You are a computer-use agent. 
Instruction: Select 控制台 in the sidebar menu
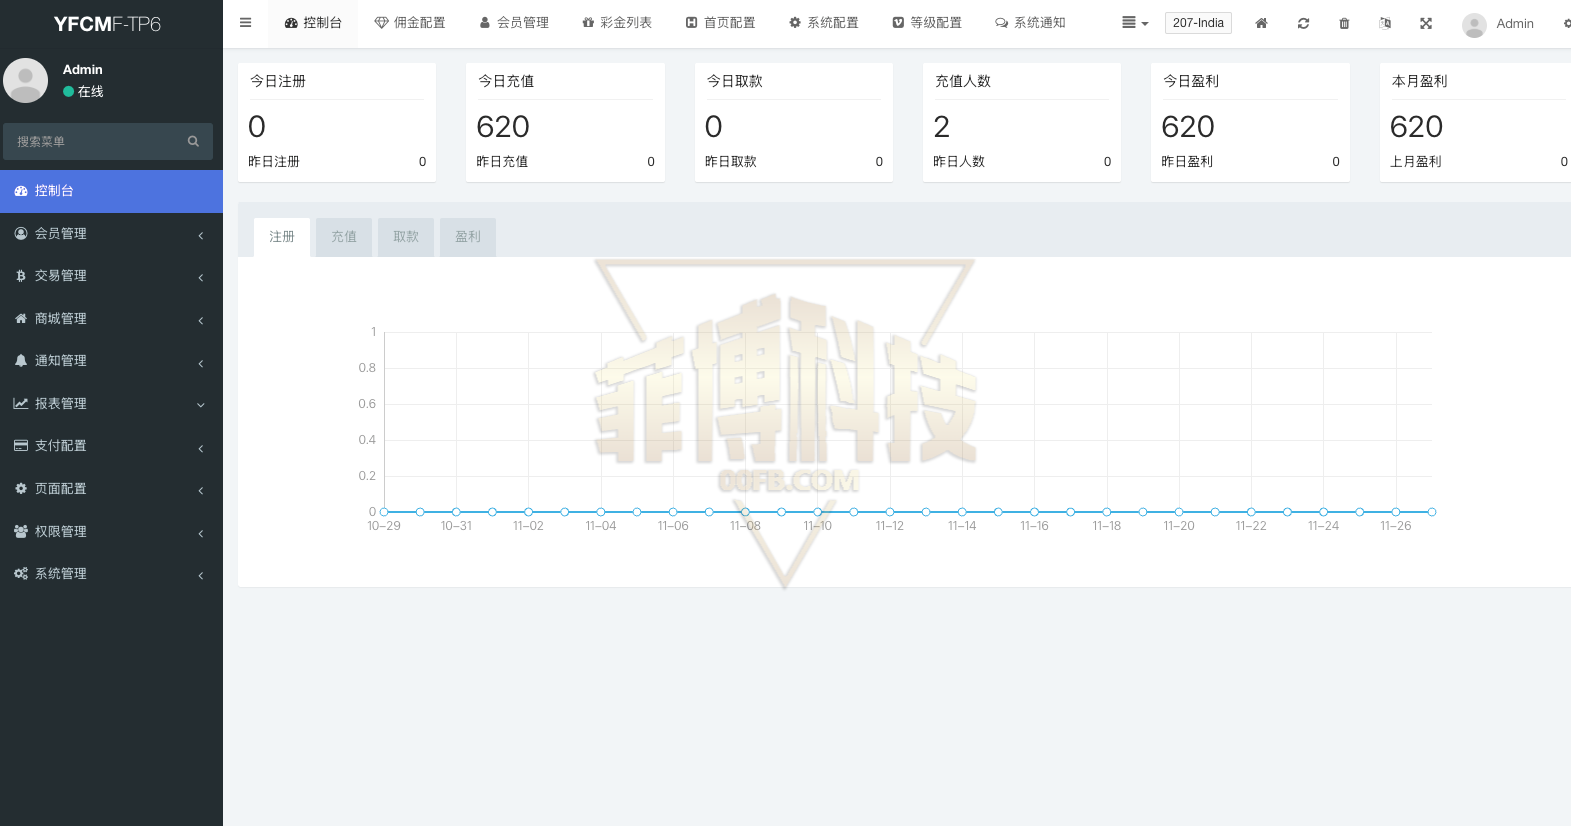[x=111, y=191]
